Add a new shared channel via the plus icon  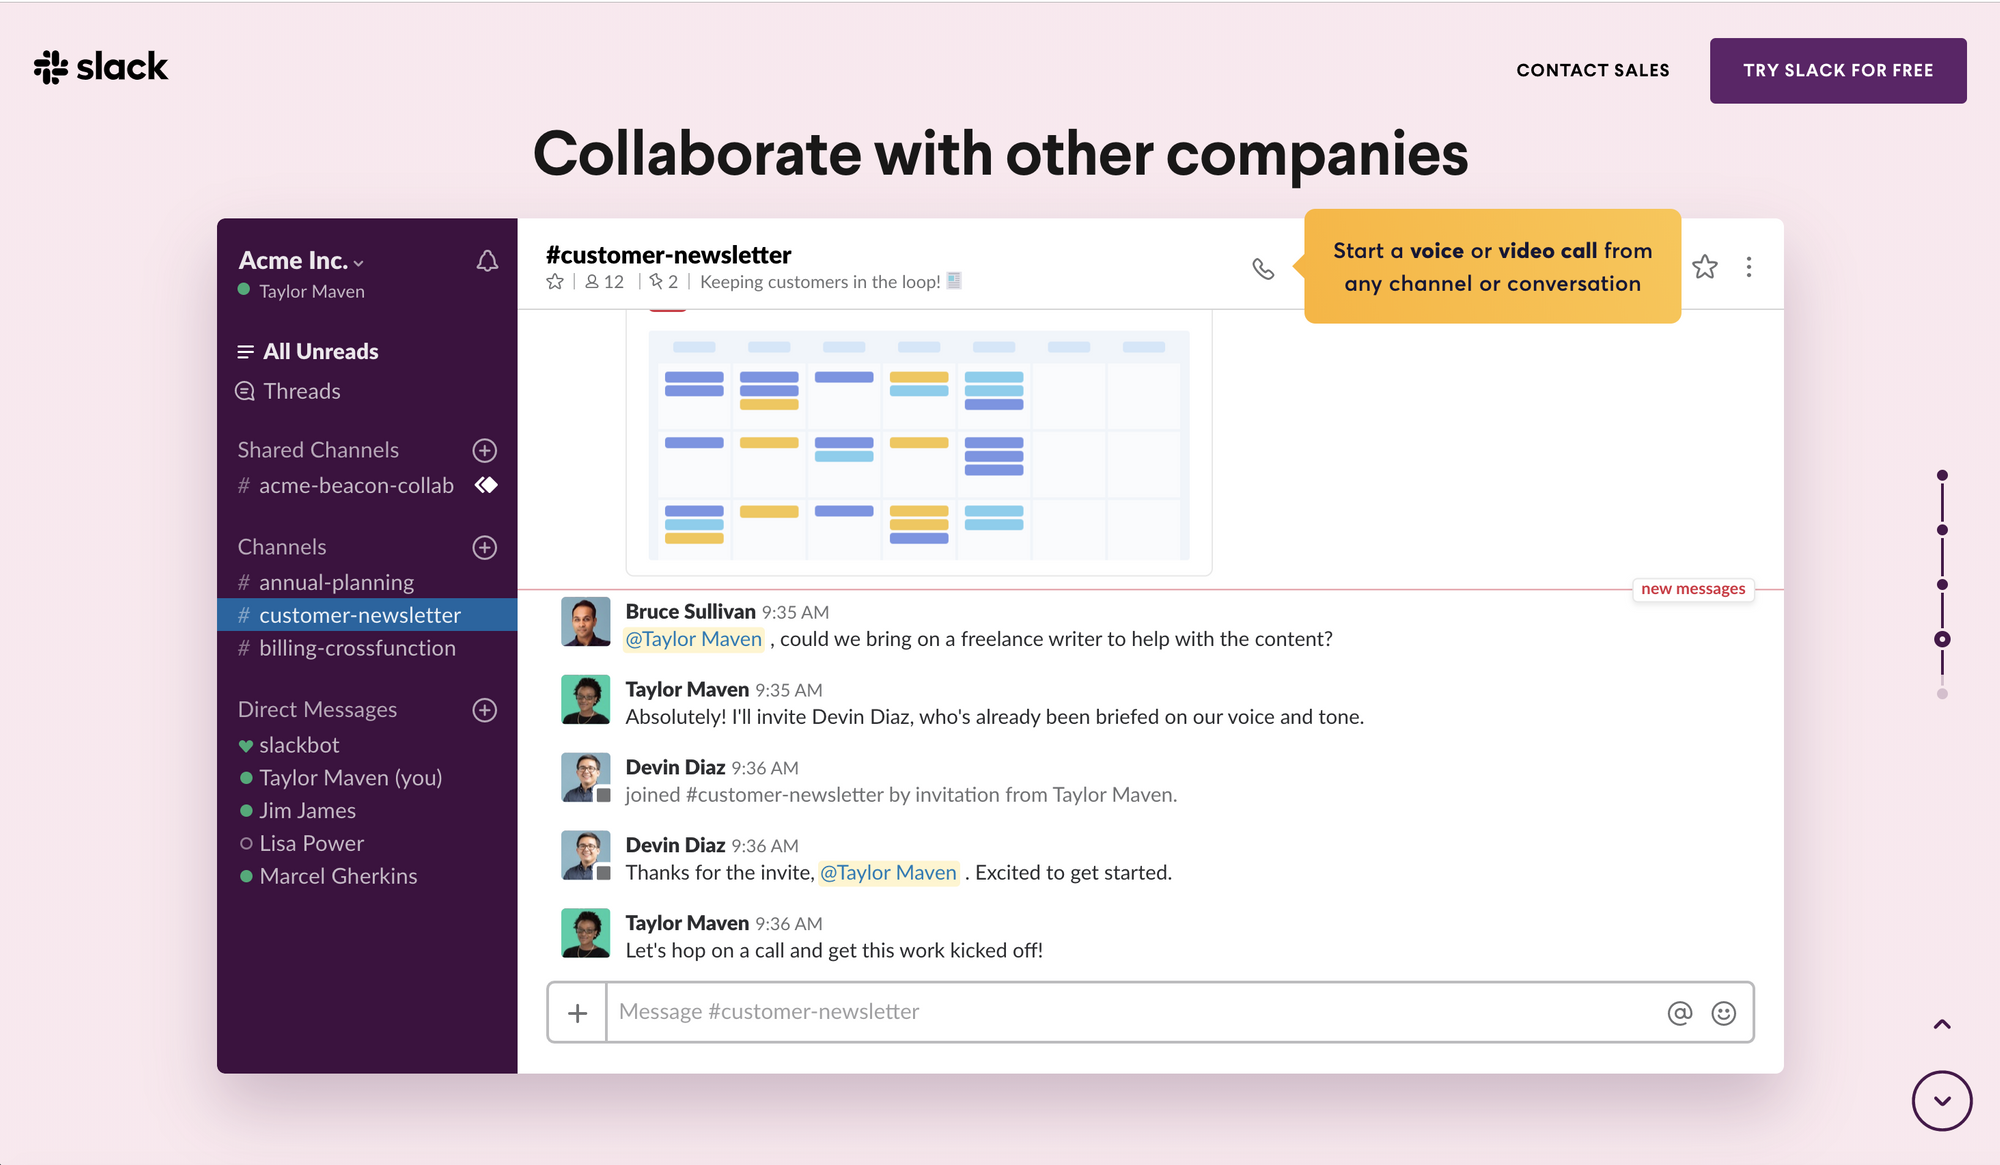485,450
